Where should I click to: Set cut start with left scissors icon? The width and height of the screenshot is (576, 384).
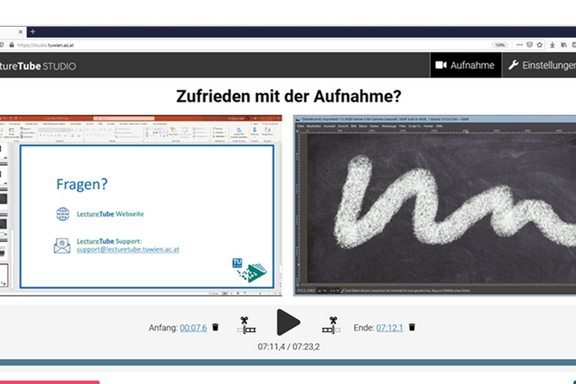click(246, 325)
